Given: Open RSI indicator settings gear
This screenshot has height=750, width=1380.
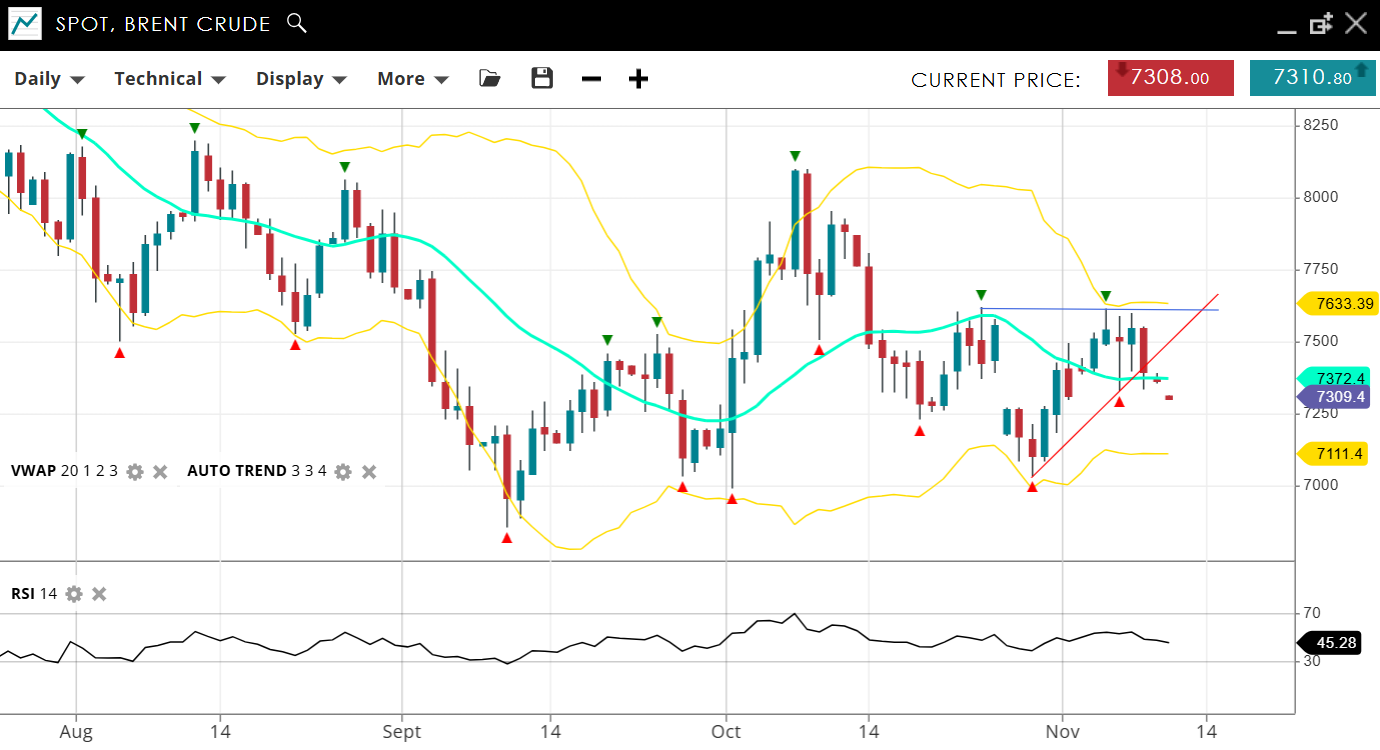Looking at the screenshot, I should click(x=74, y=594).
